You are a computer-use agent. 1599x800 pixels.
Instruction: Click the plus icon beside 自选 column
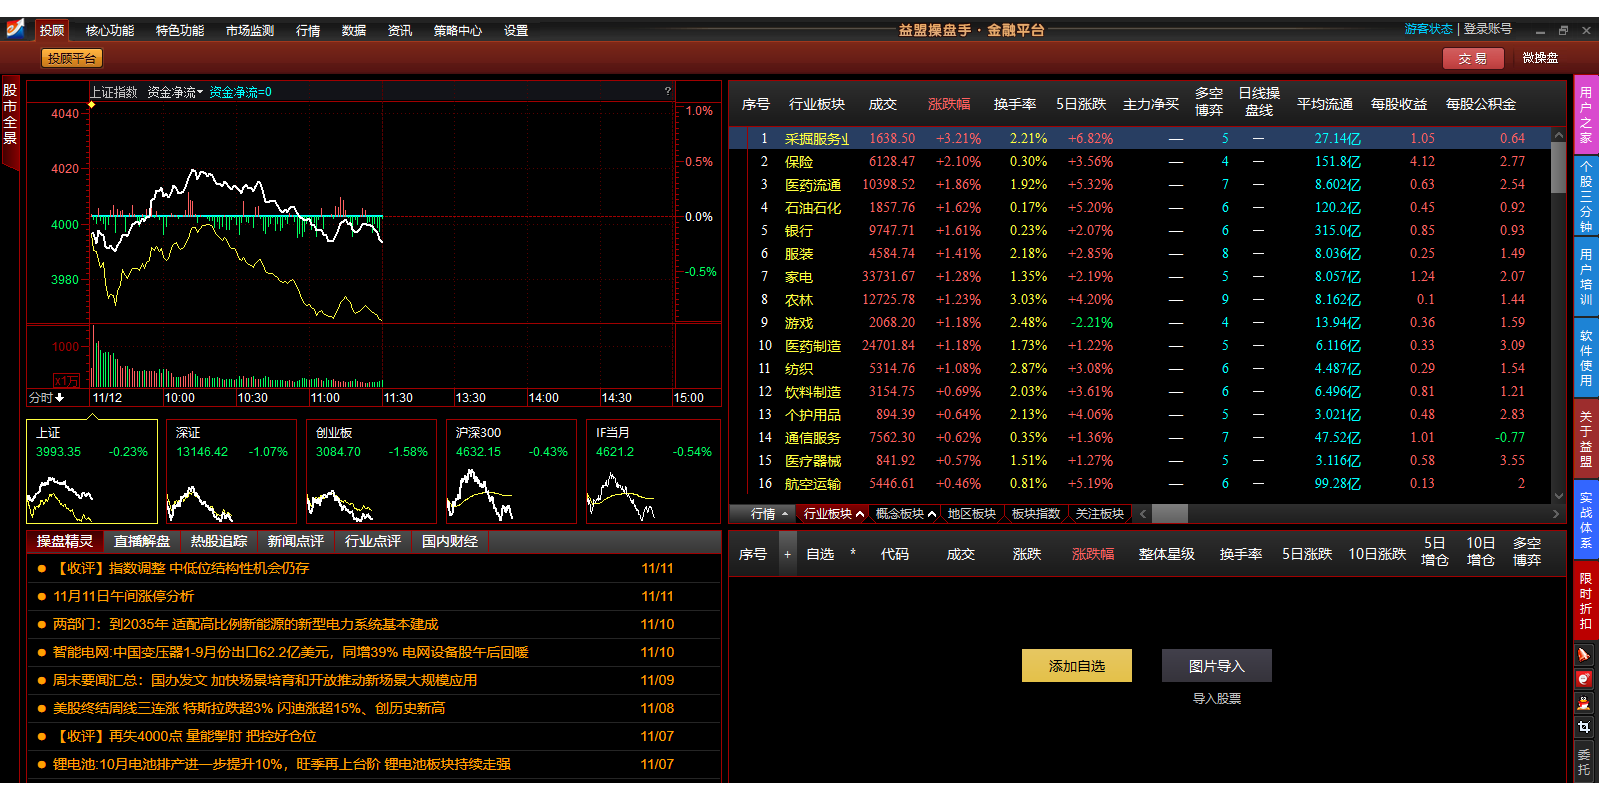click(788, 554)
